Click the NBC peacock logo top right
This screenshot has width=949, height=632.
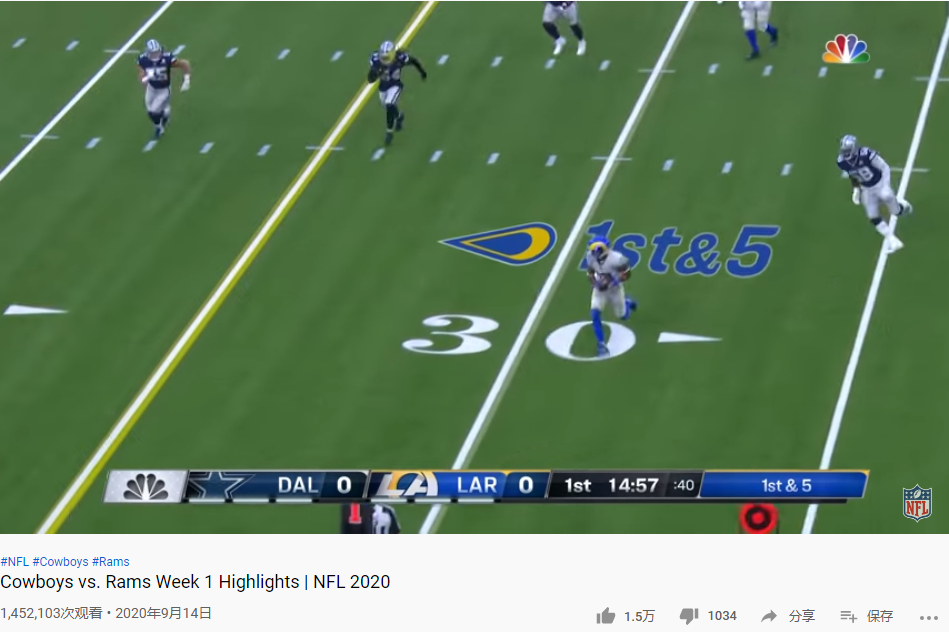tap(845, 49)
